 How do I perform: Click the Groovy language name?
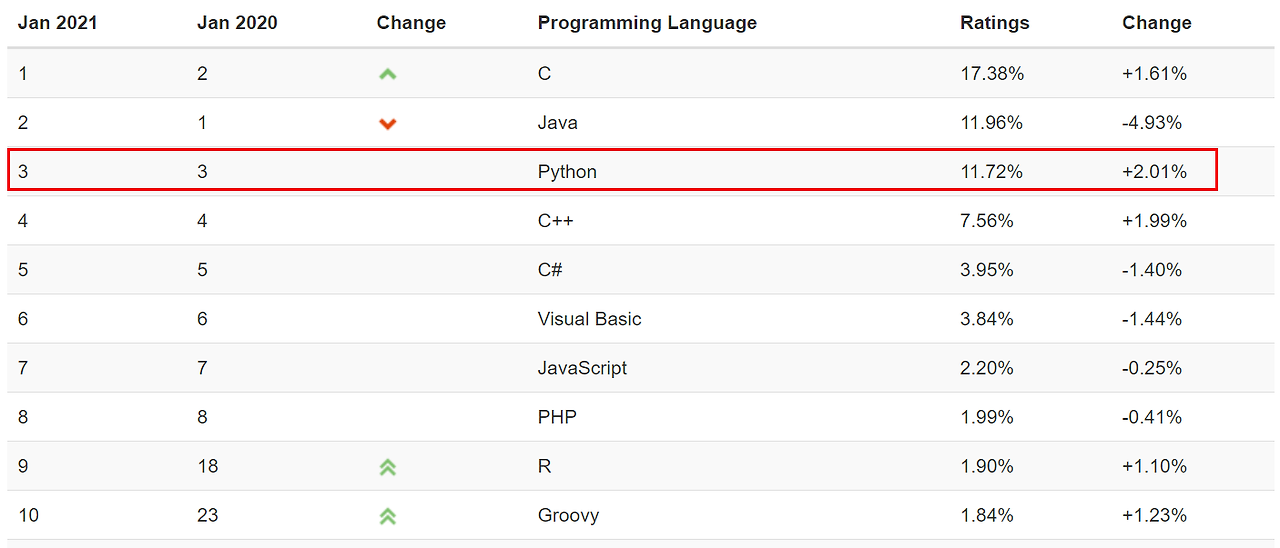[x=568, y=516]
